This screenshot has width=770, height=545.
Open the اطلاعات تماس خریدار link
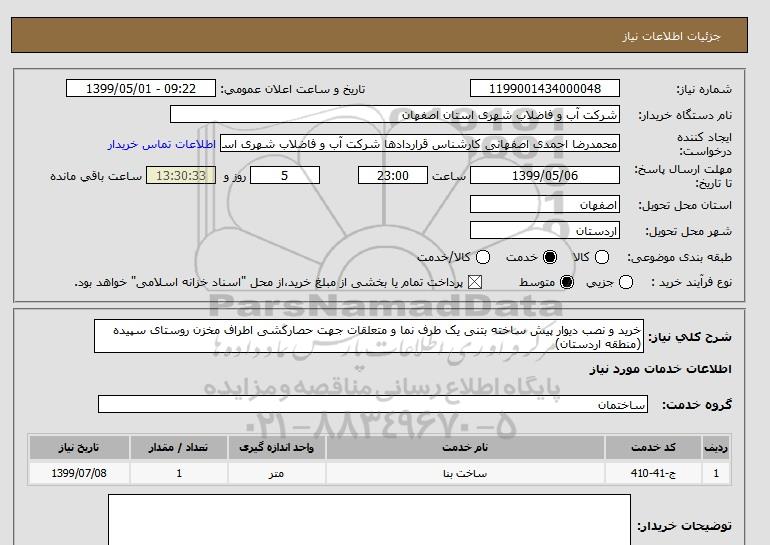click(162, 144)
